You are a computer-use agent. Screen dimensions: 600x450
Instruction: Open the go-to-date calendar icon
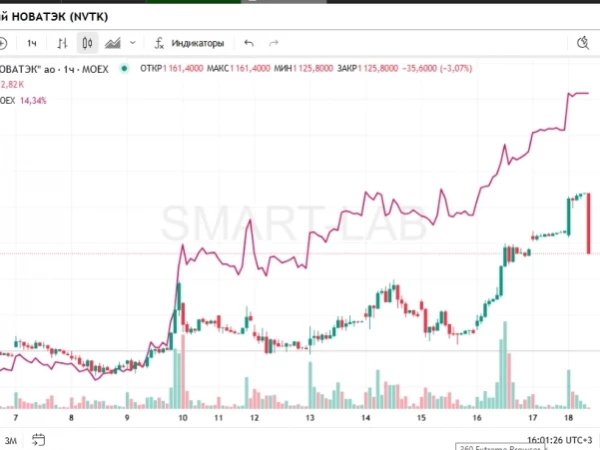click(38, 440)
